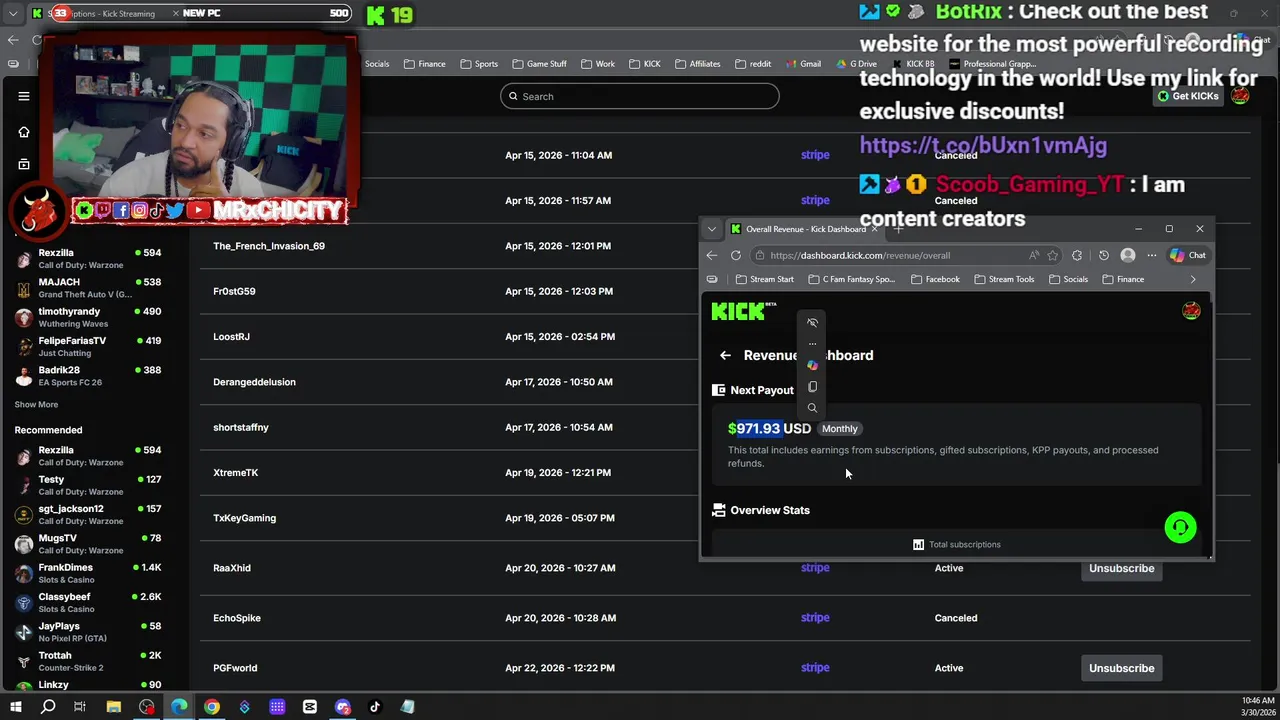The width and height of the screenshot is (1280, 720).
Task: Reload the Kick Dashboard page
Action: click(x=736, y=255)
